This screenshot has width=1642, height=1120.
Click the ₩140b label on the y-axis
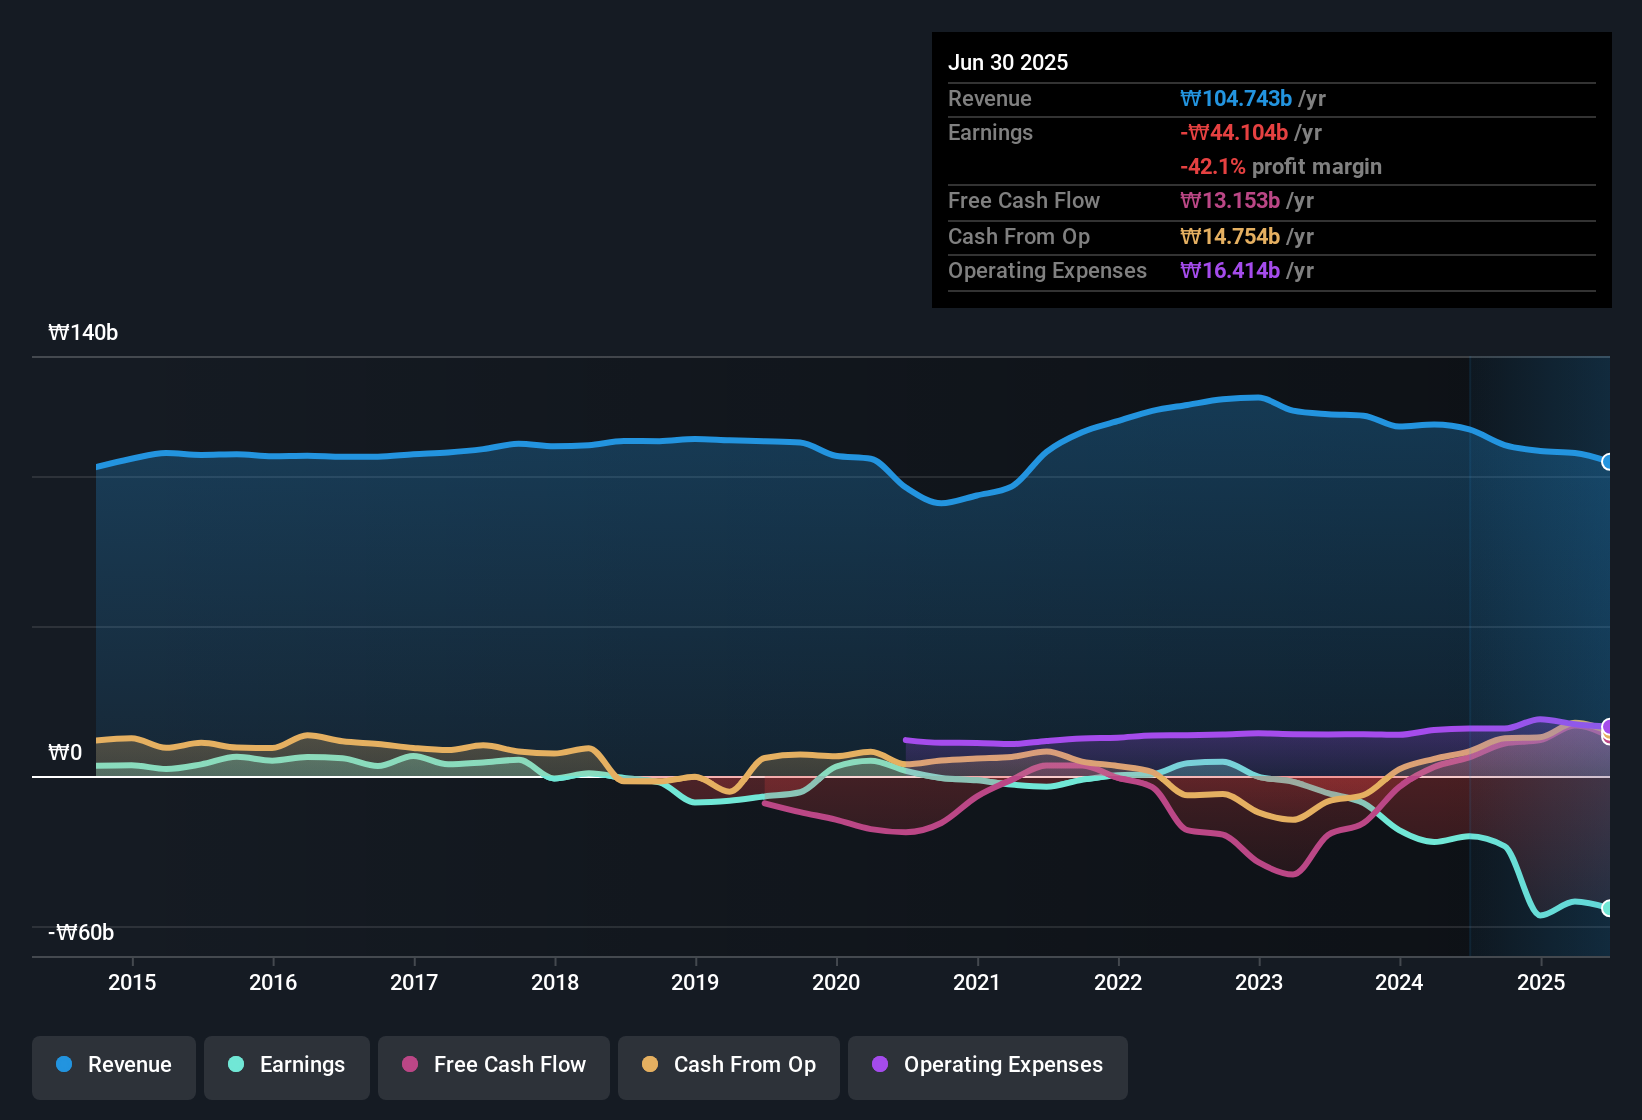click(84, 332)
